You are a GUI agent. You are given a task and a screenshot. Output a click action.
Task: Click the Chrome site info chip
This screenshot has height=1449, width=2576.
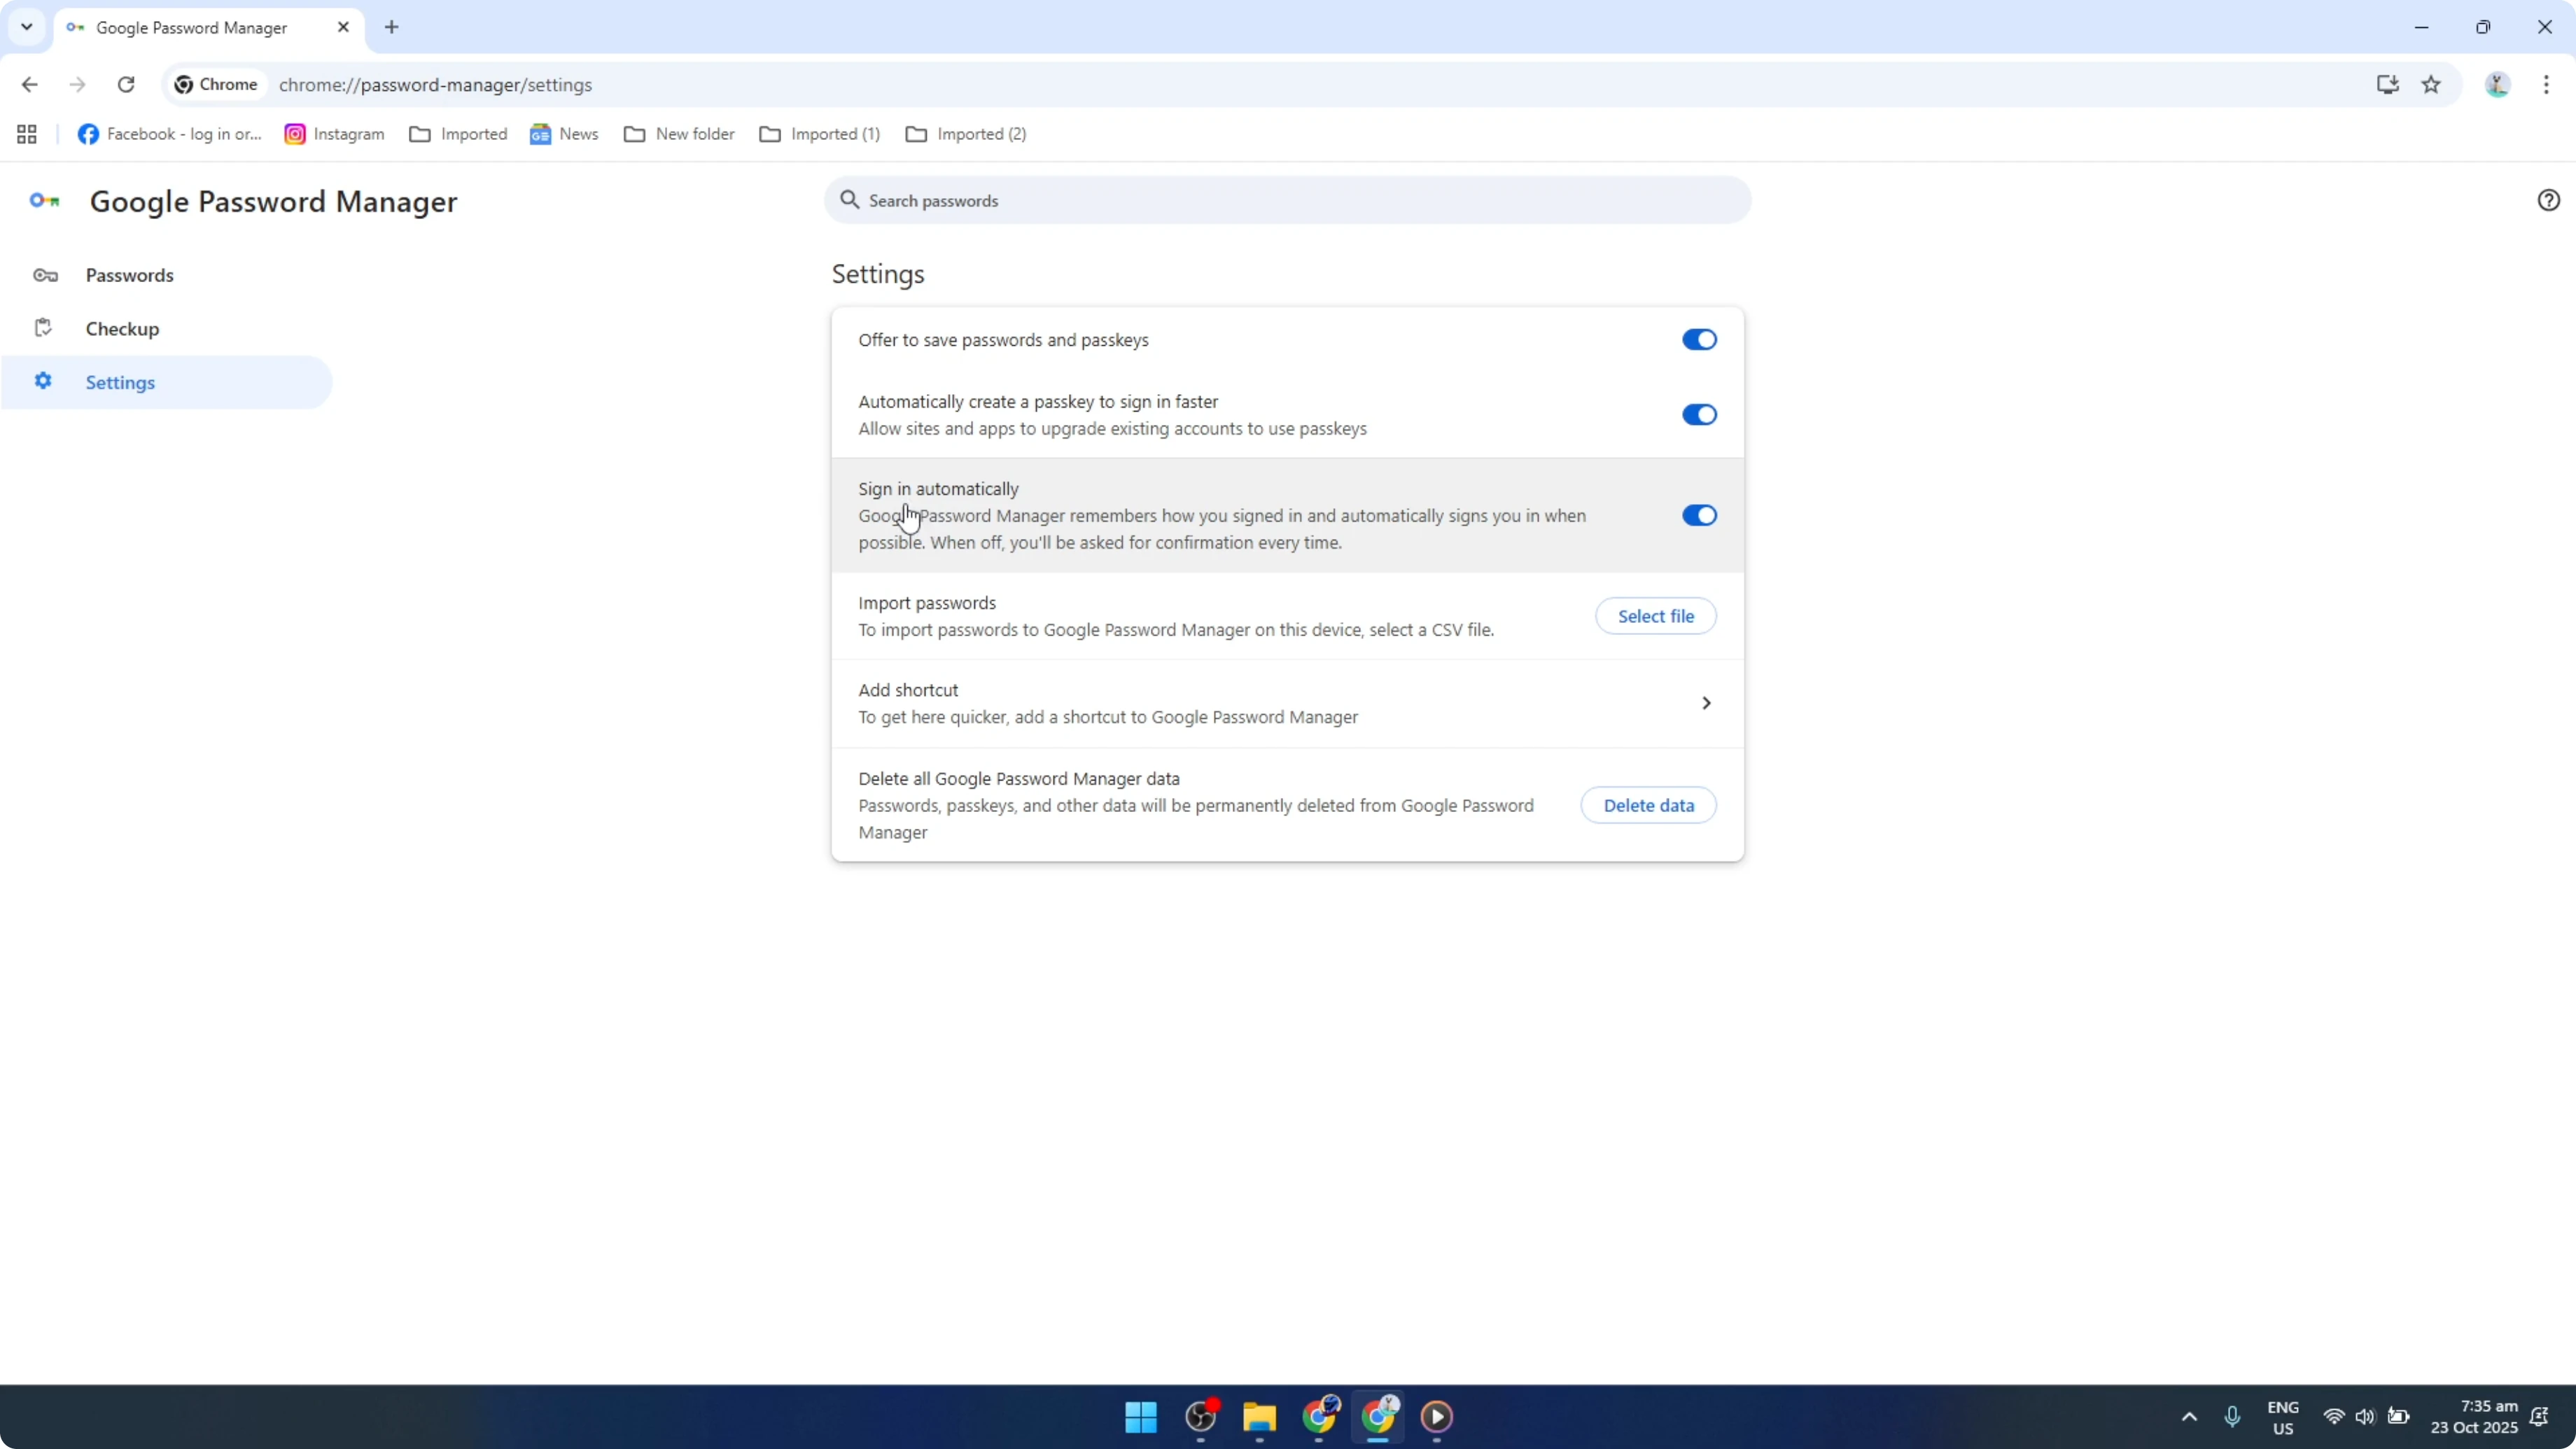[x=216, y=85]
